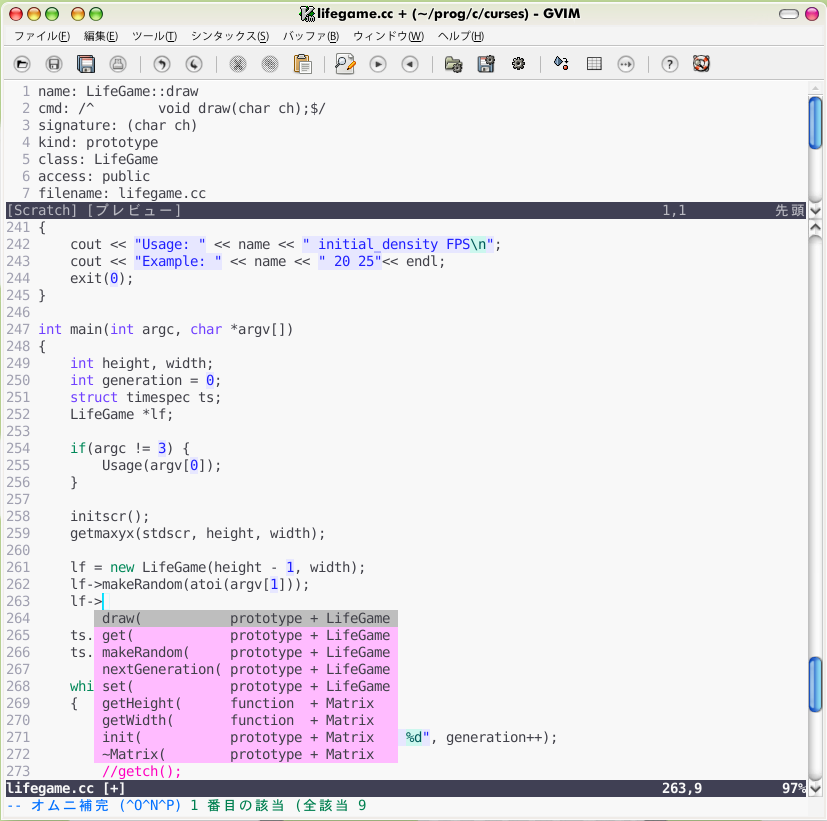Click 'getmaxyx(stdscr, height, width);' line
This screenshot has width=827, height=821.
coord(198,533)
